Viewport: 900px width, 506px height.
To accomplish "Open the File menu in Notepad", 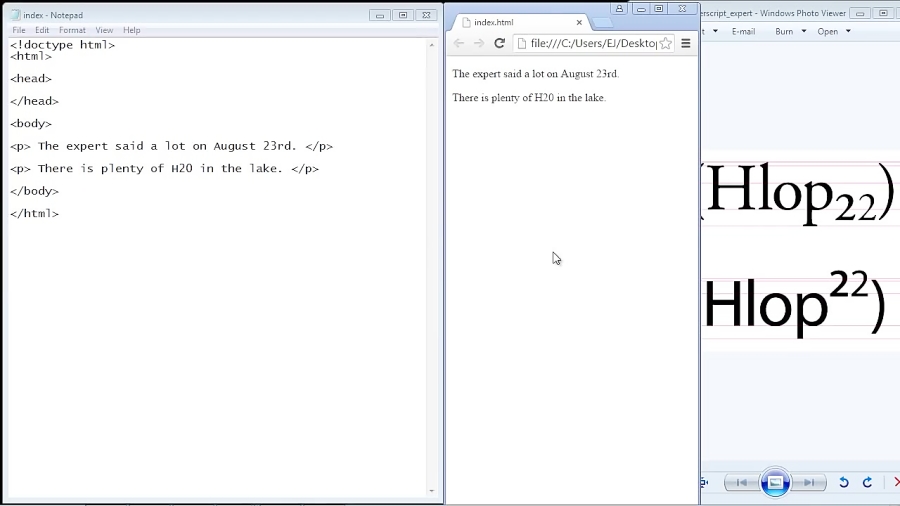I will coord(19,30).
